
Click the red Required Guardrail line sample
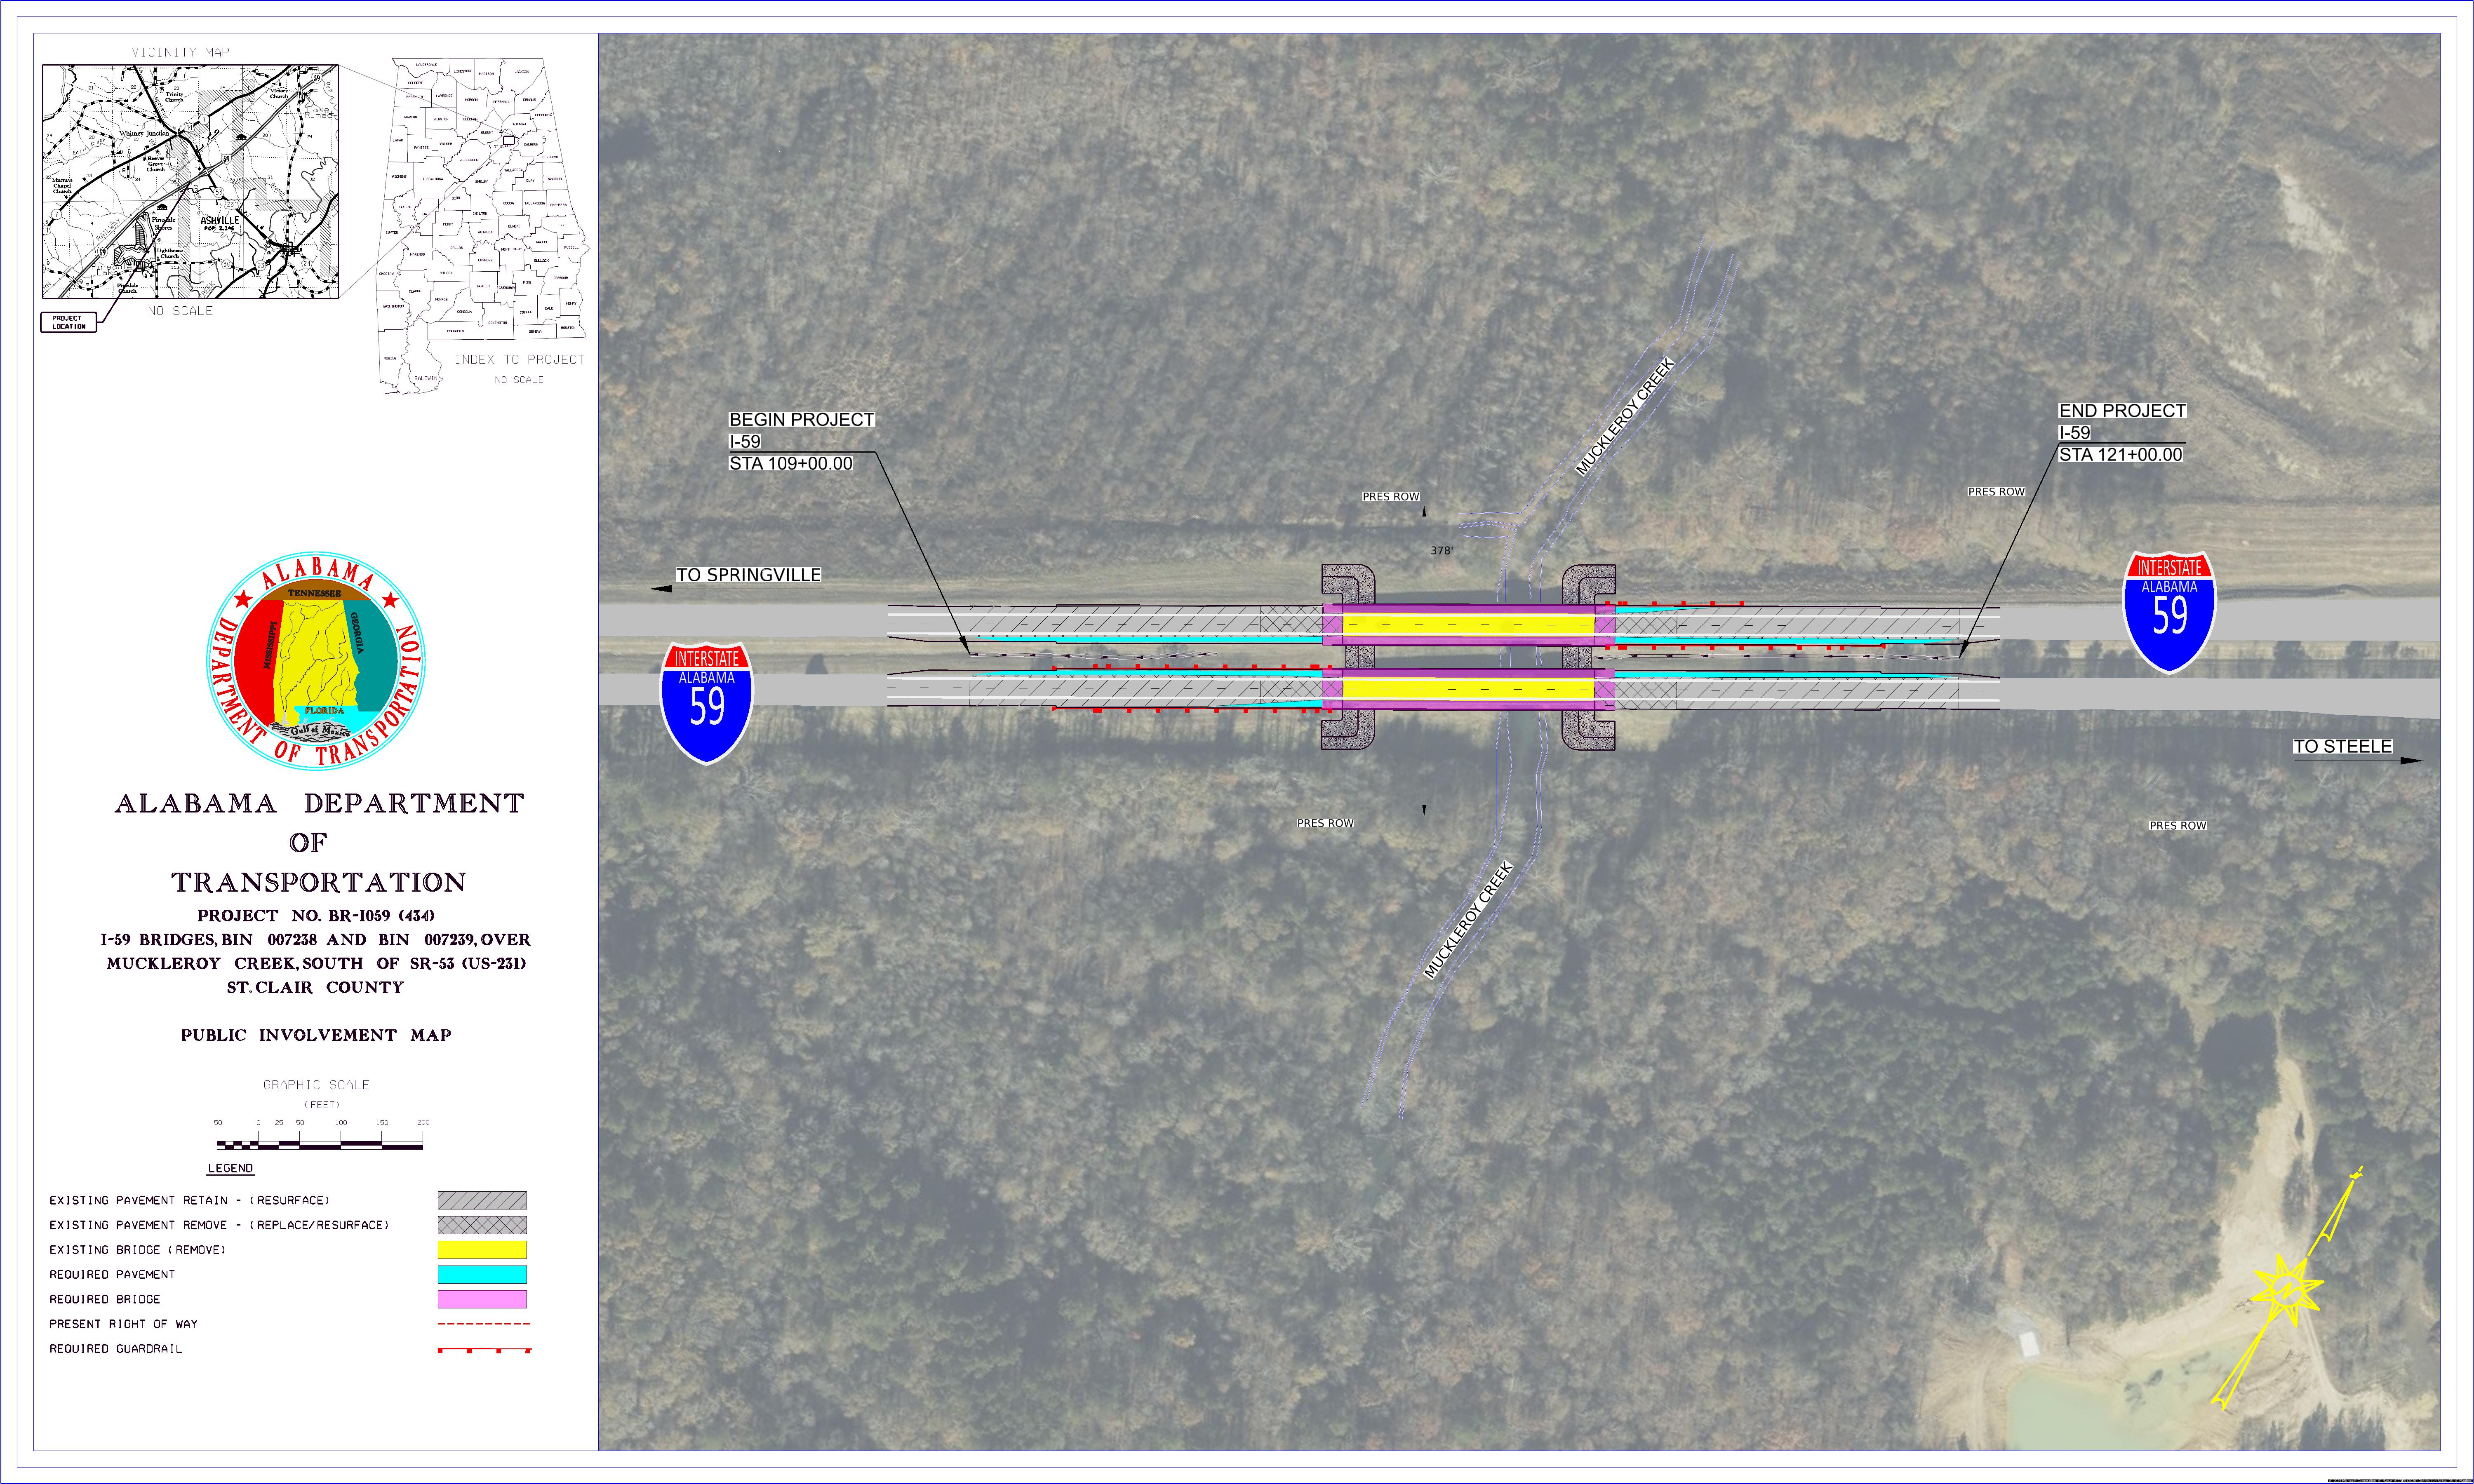[484, 1350]
